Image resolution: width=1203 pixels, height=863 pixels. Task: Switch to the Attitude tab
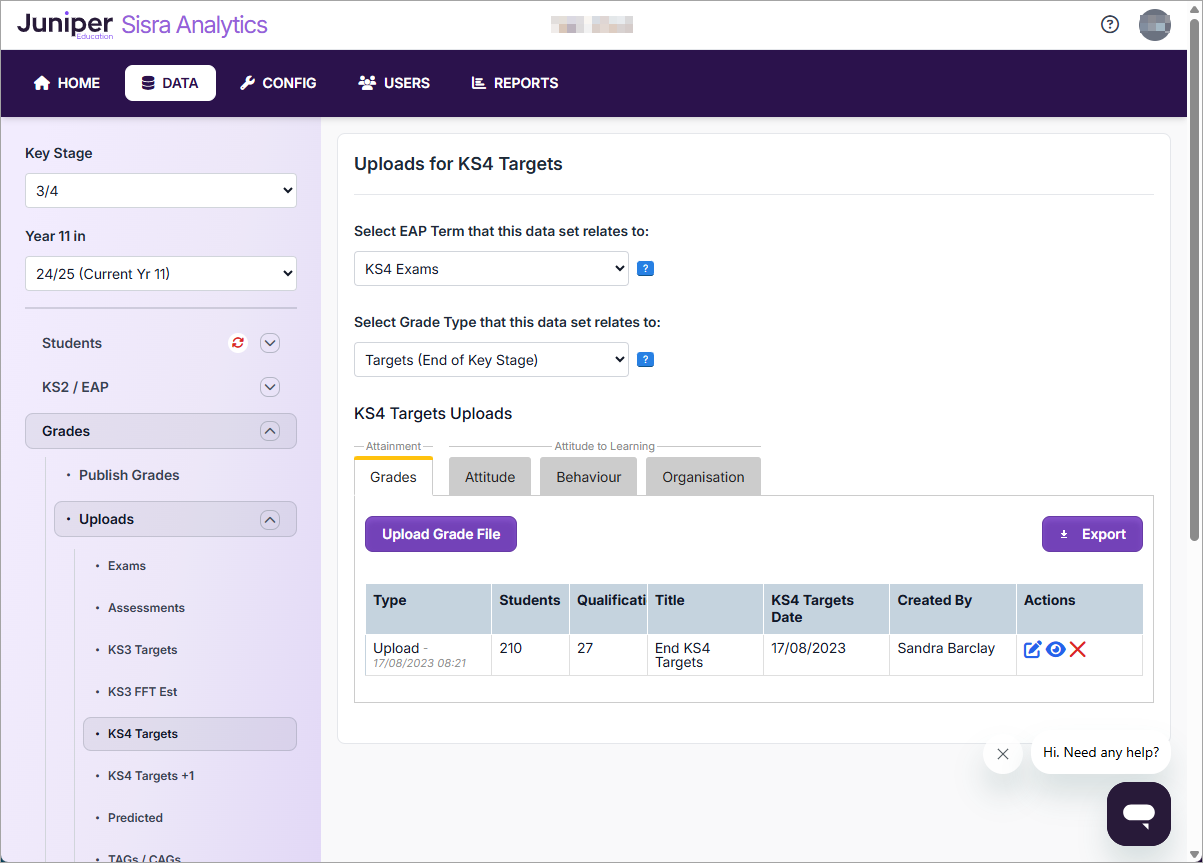[x=490, y=477]
